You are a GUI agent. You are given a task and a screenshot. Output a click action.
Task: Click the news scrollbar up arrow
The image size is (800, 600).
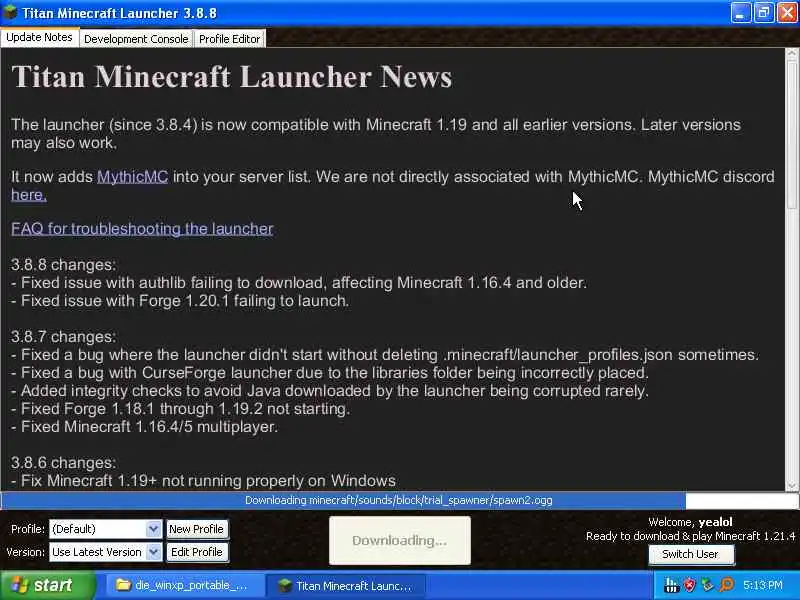[x=792, y=53]
